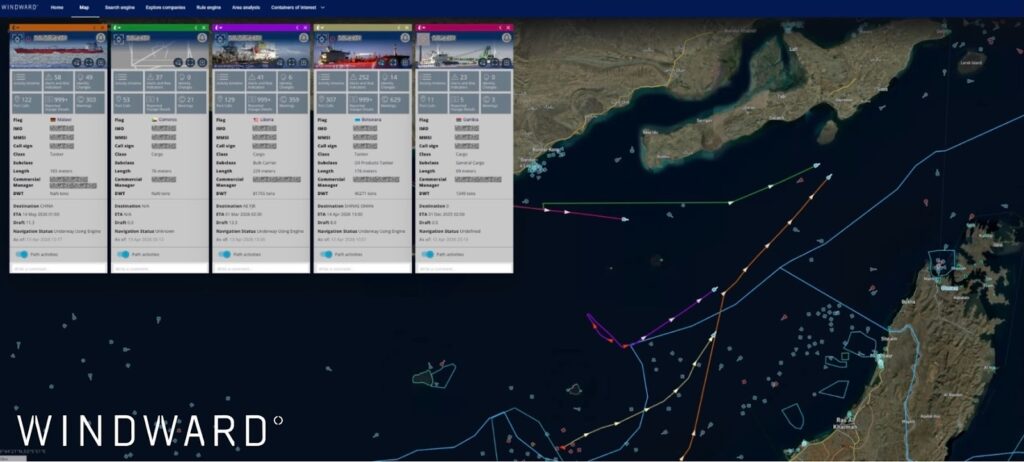Pick color marker on olive Botswana card header
The height and width of the screenshot is (462, 1024).
[318, 27]
